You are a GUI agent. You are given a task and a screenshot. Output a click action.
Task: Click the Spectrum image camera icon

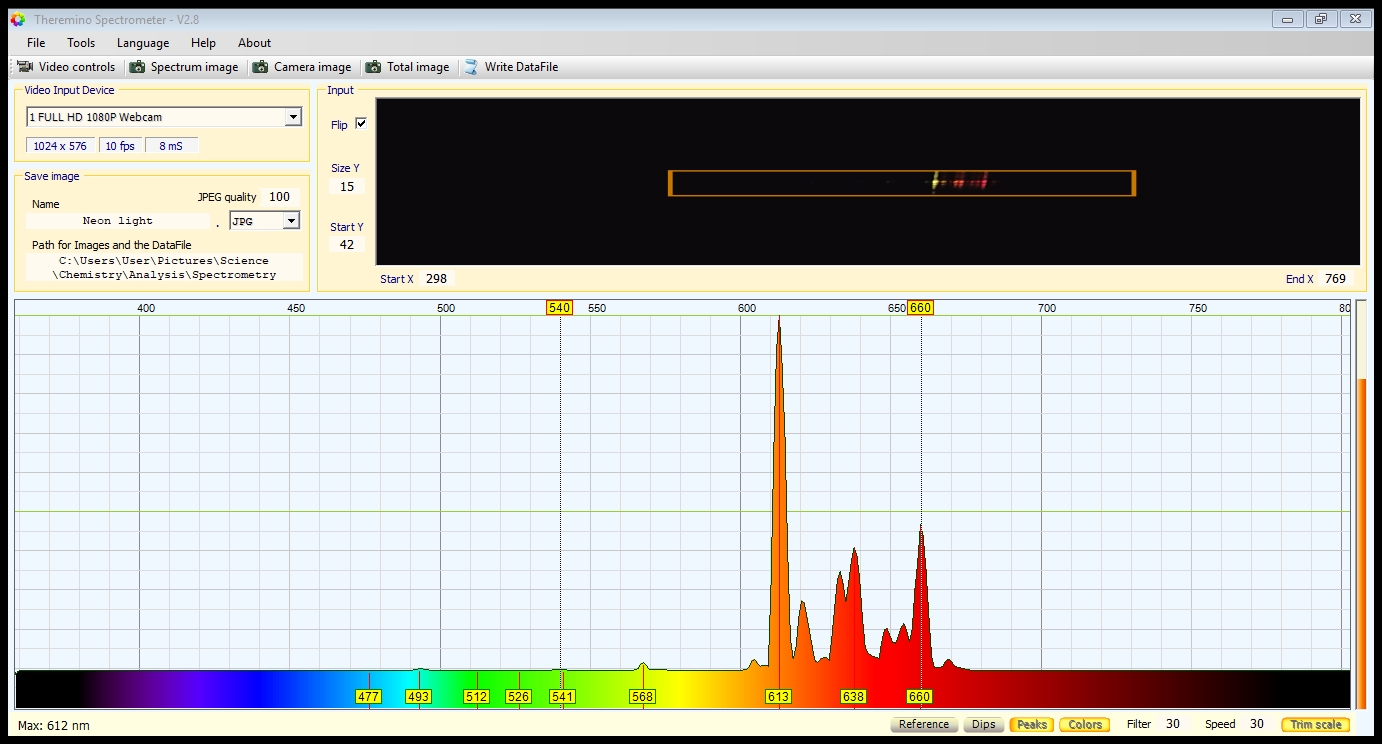click(137, 67)
